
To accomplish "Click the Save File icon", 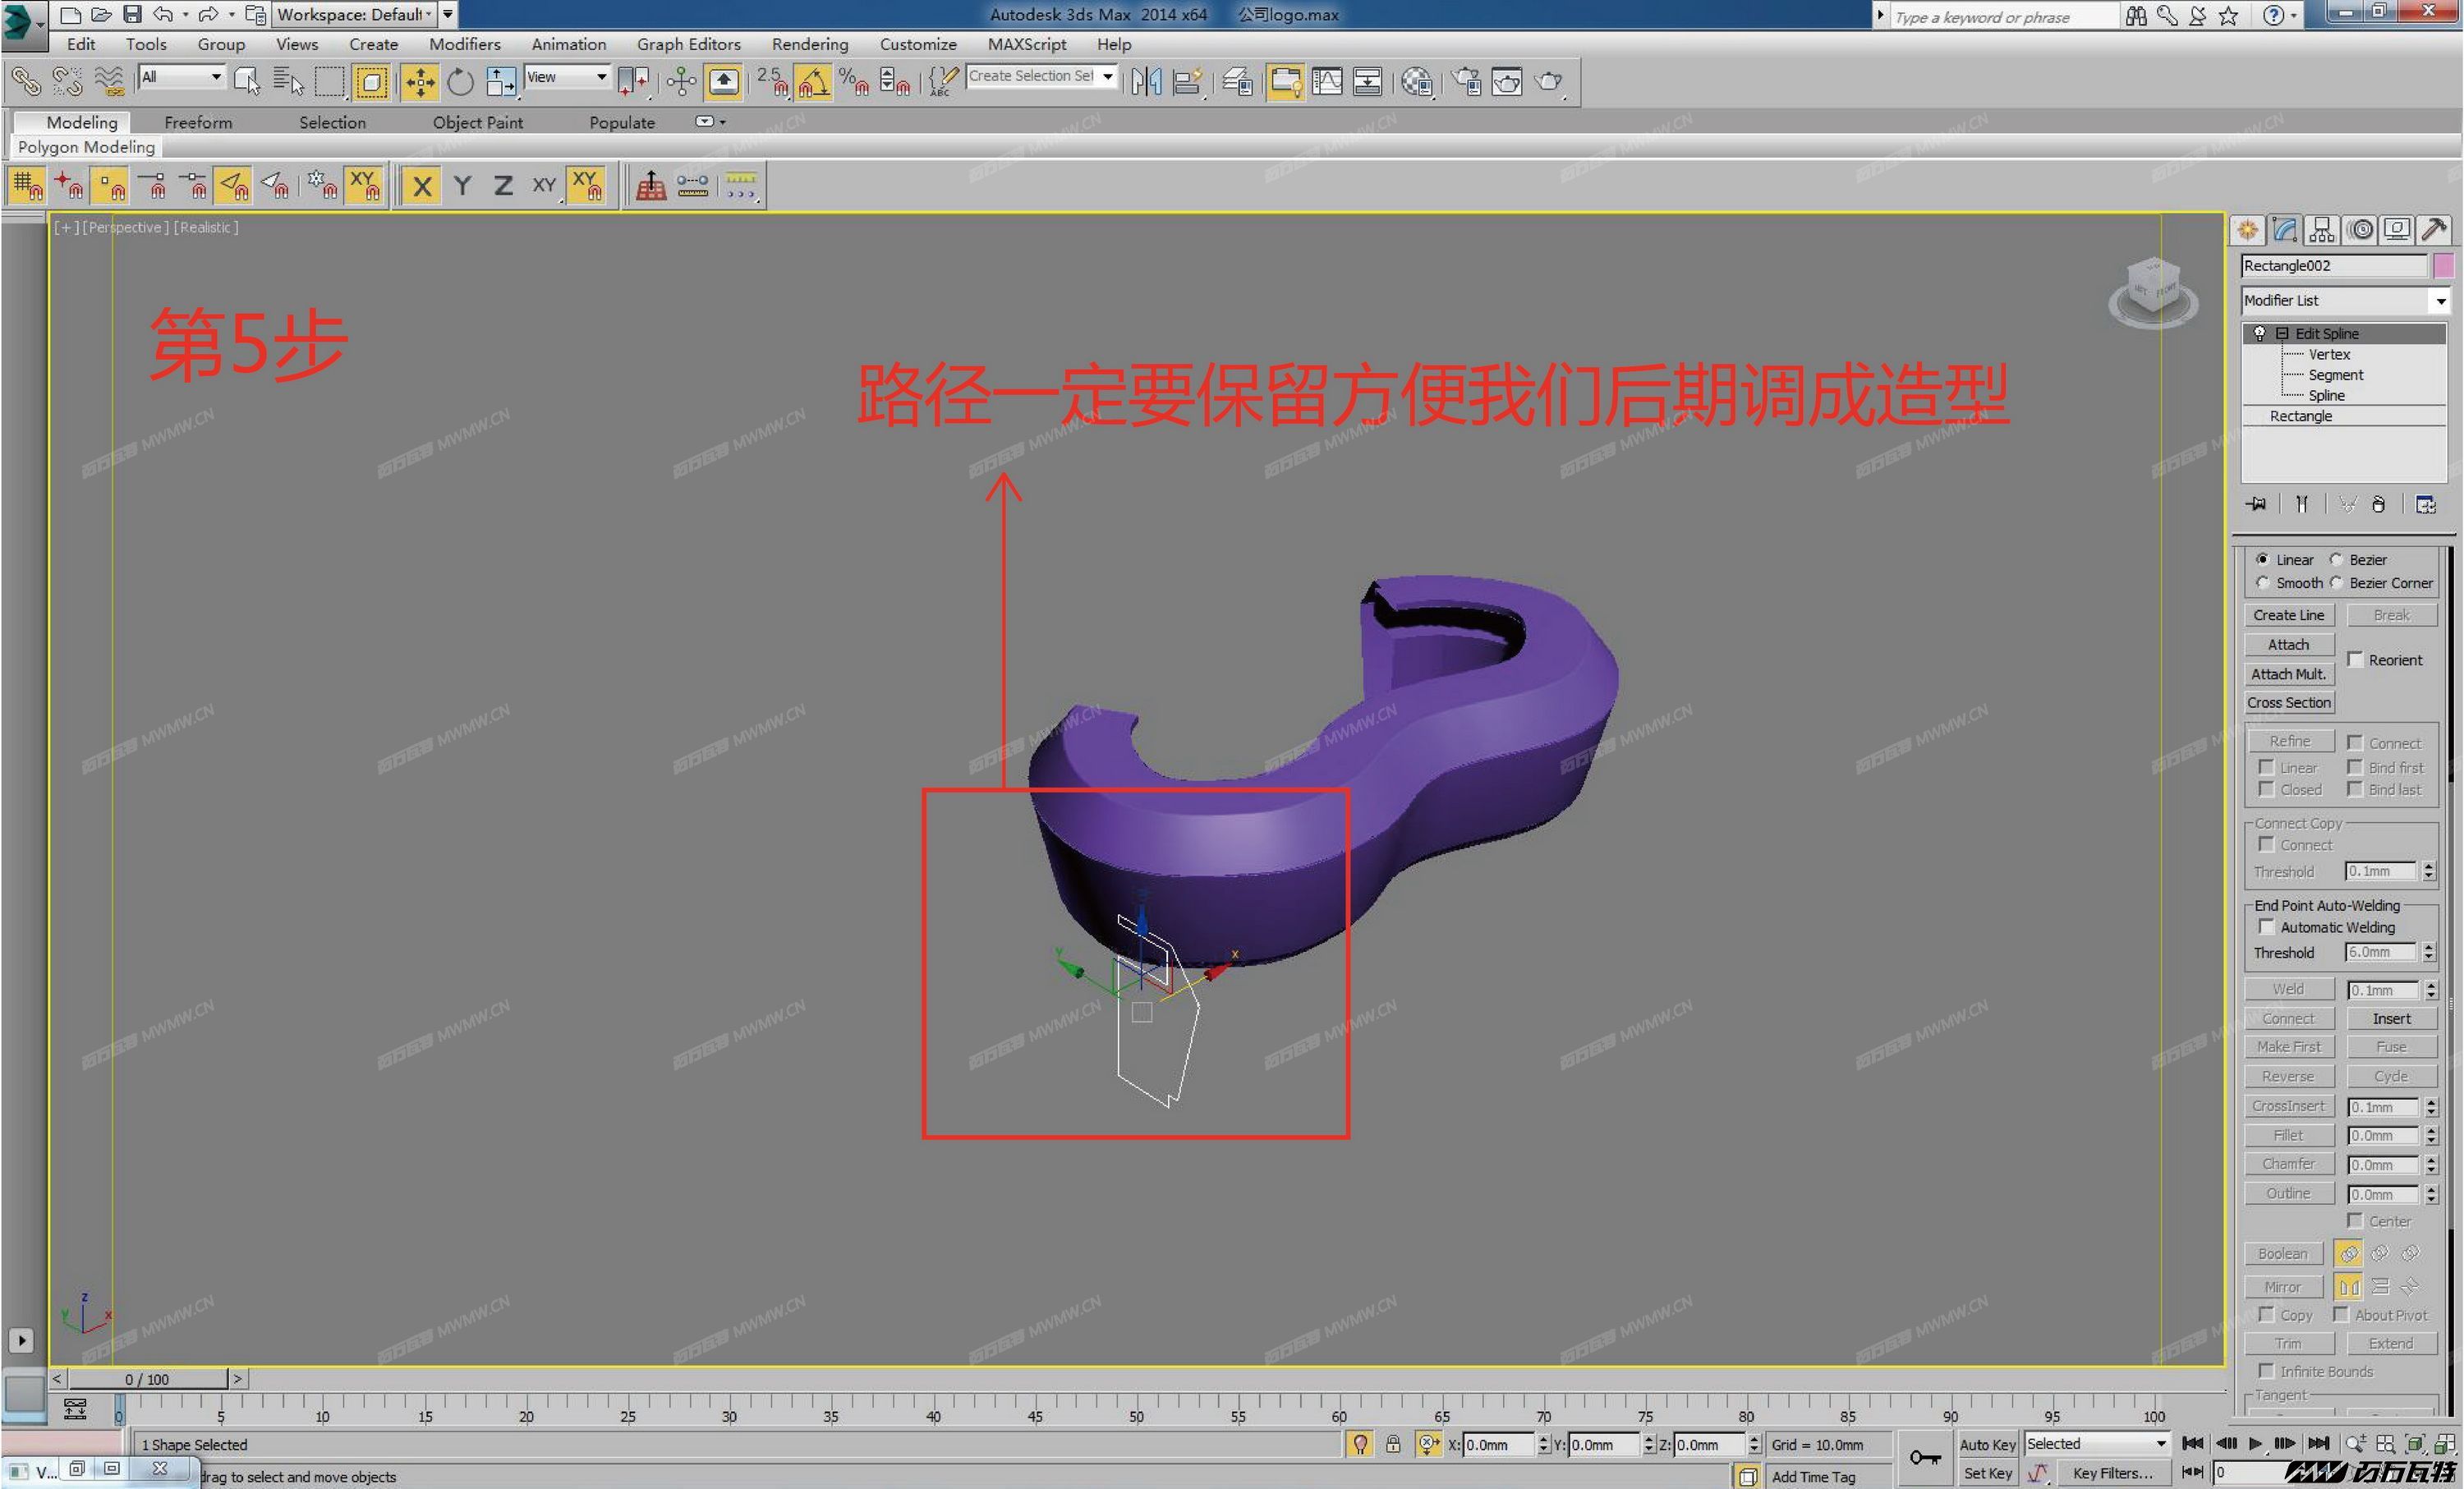I will pos(131,14).
